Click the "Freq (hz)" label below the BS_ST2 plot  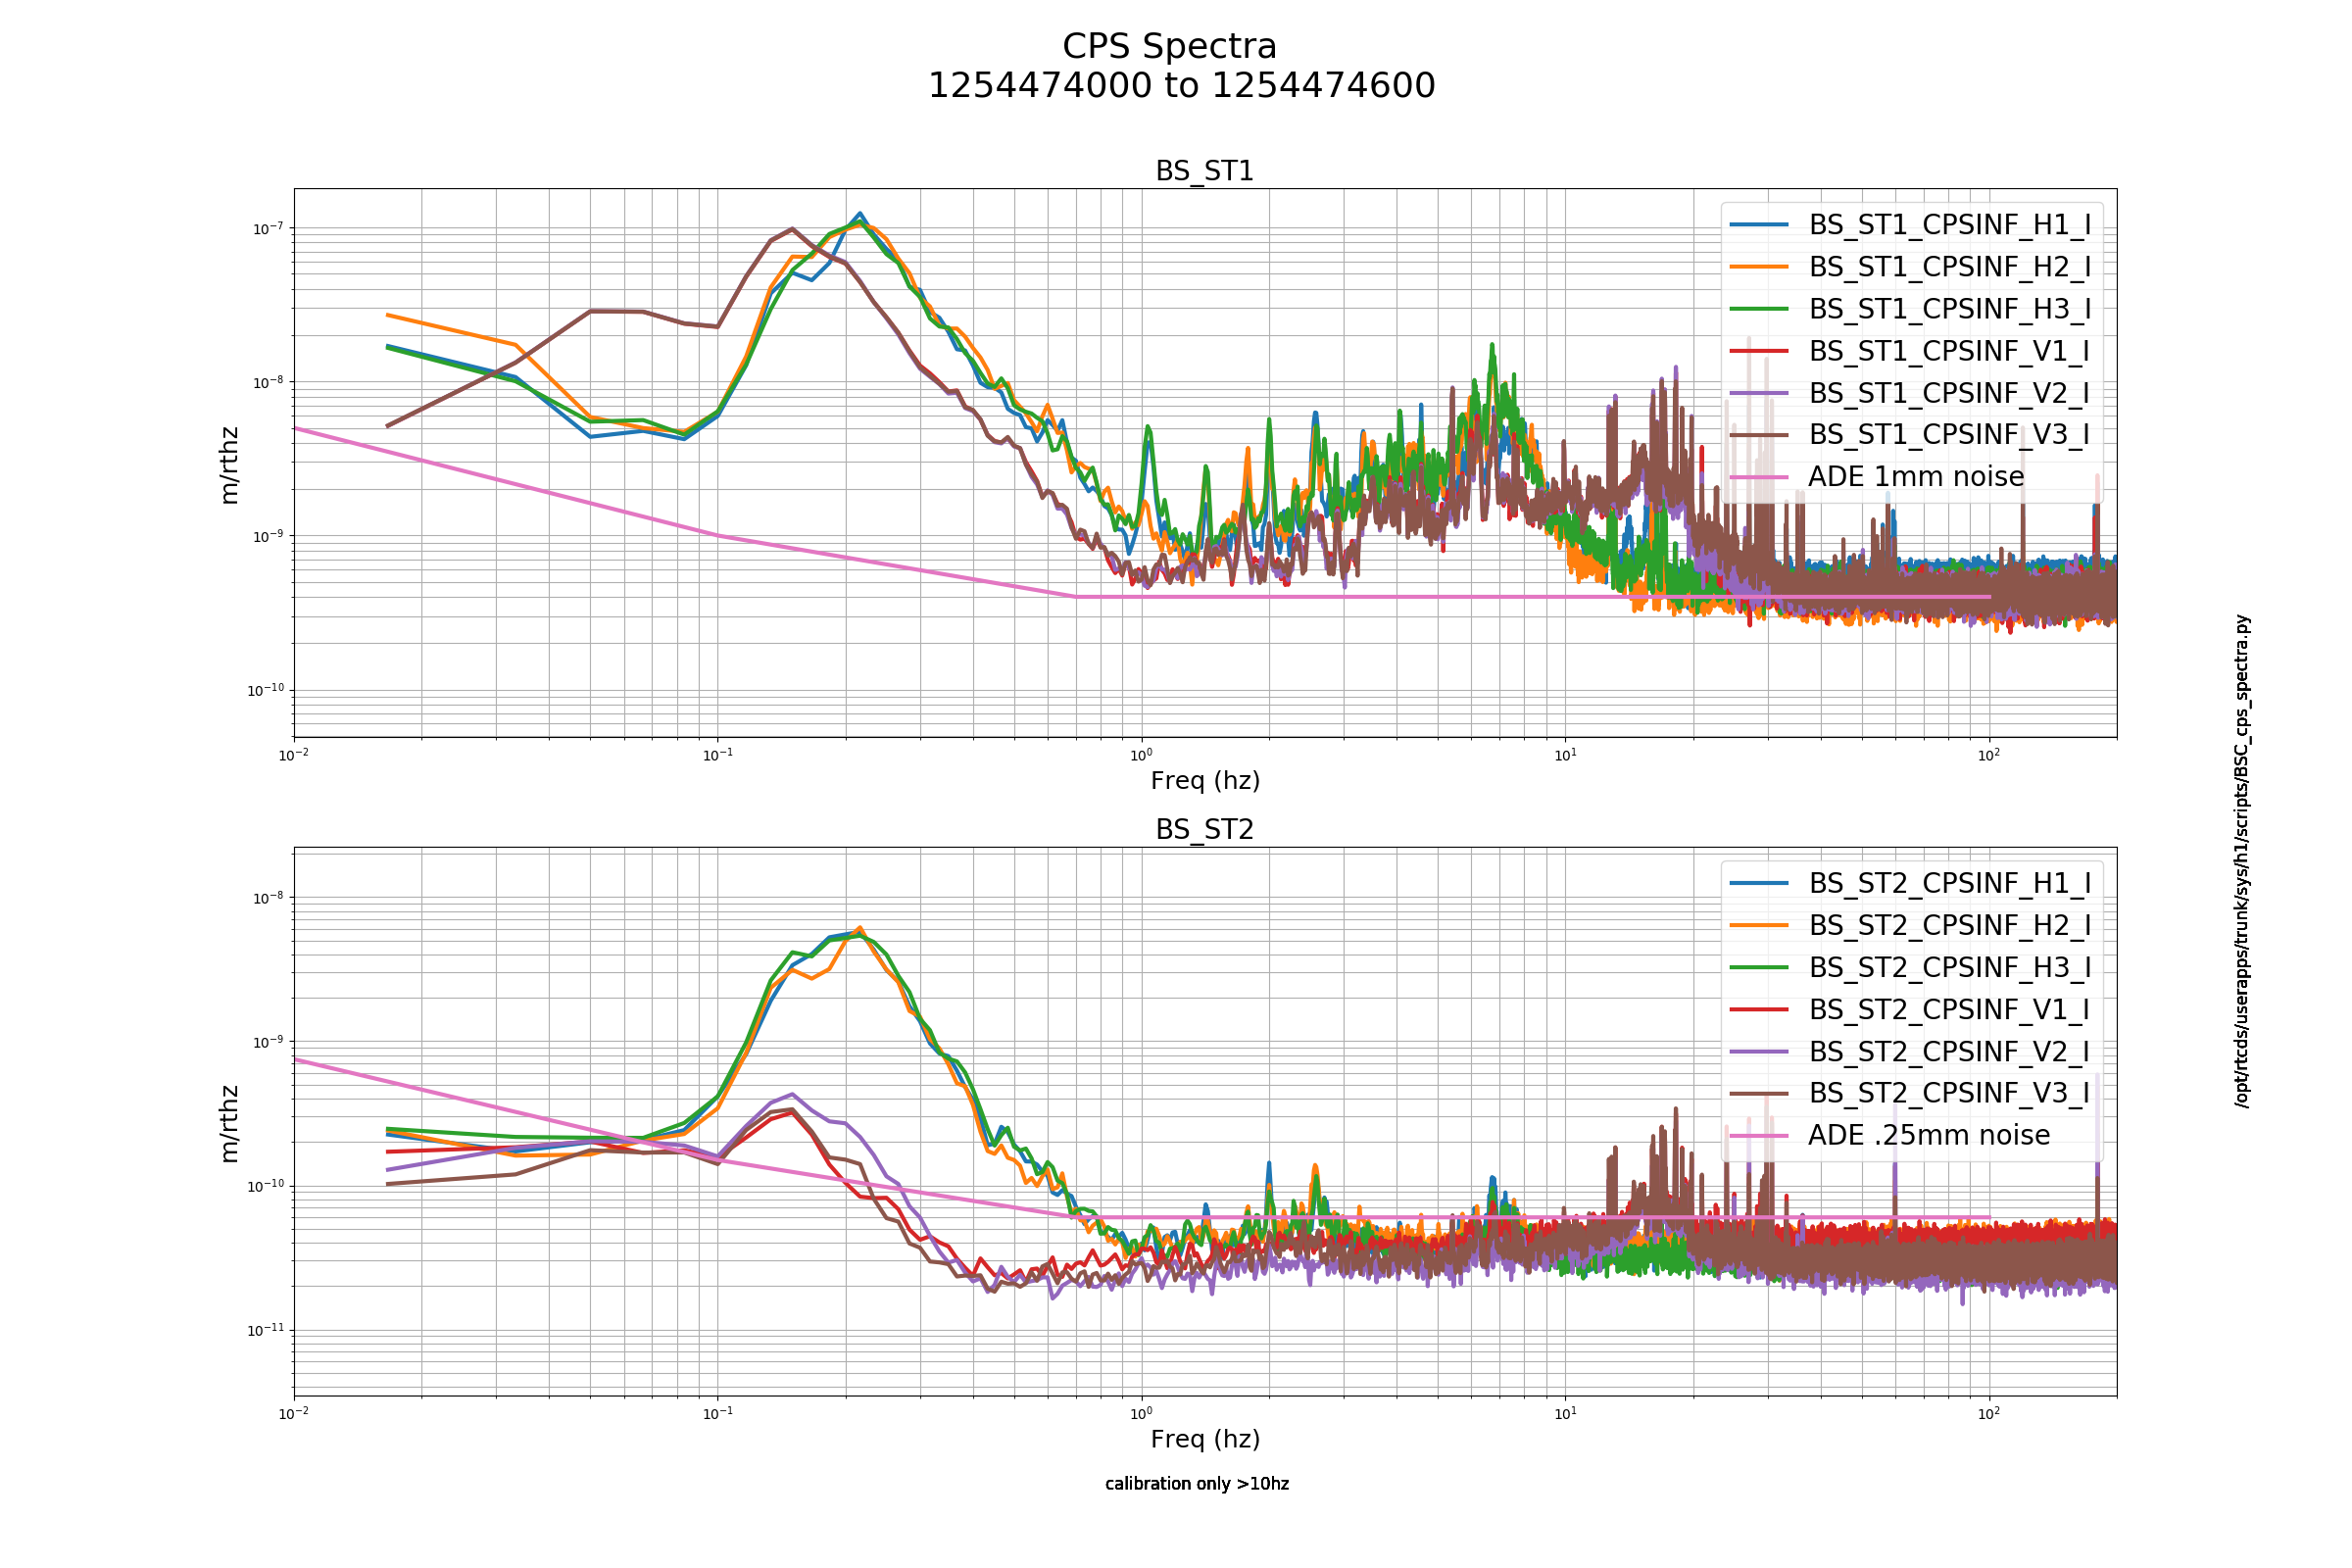pyautogui.click(x=1205, y=1439)
